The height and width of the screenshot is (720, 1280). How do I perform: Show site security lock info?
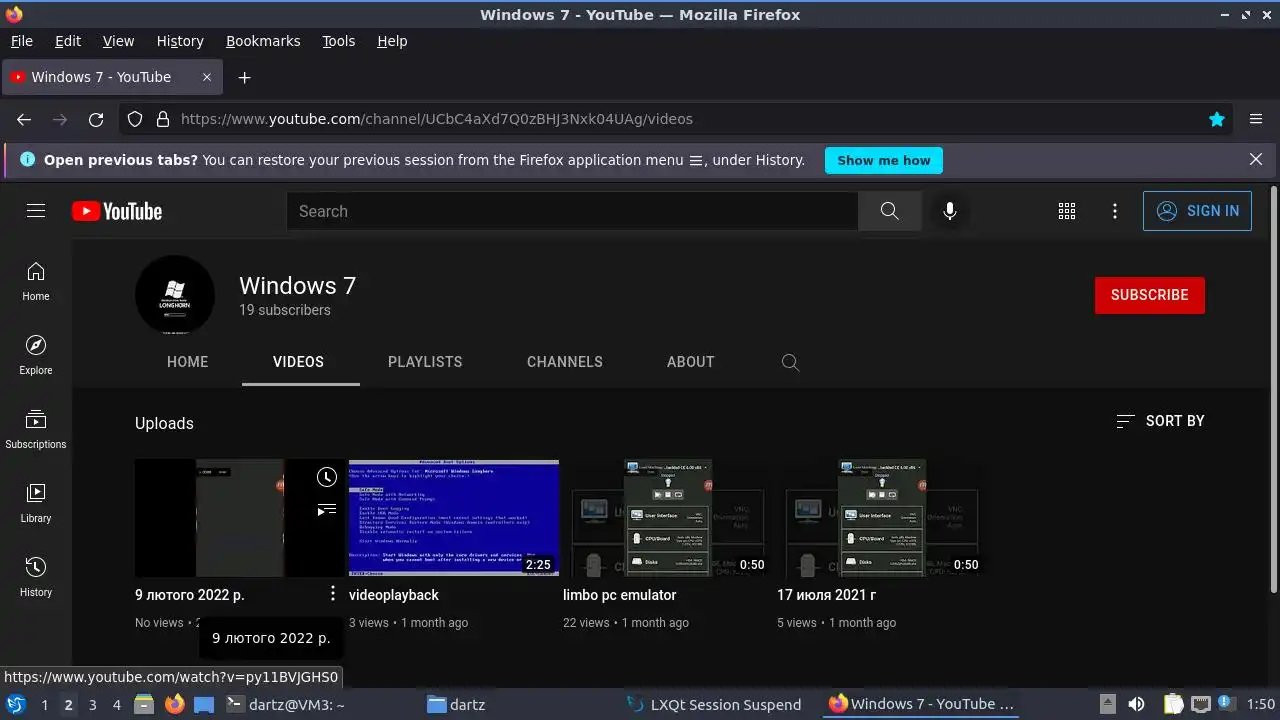163,119
